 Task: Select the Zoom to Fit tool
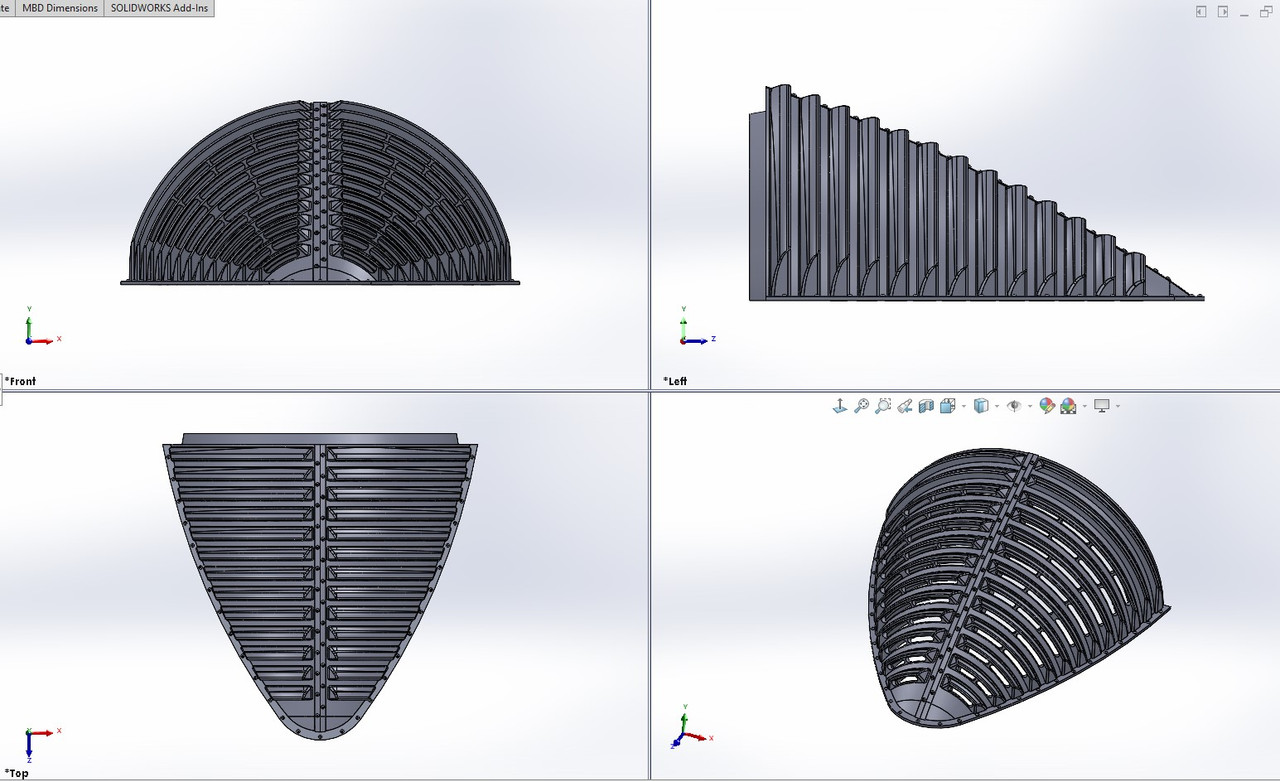[840, 405]
